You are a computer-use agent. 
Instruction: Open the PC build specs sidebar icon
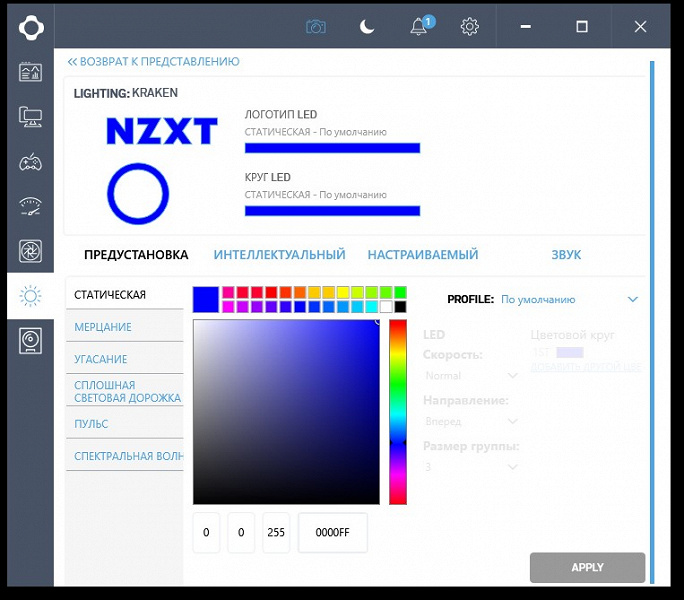pyautogui.click(x=31, y=117)
